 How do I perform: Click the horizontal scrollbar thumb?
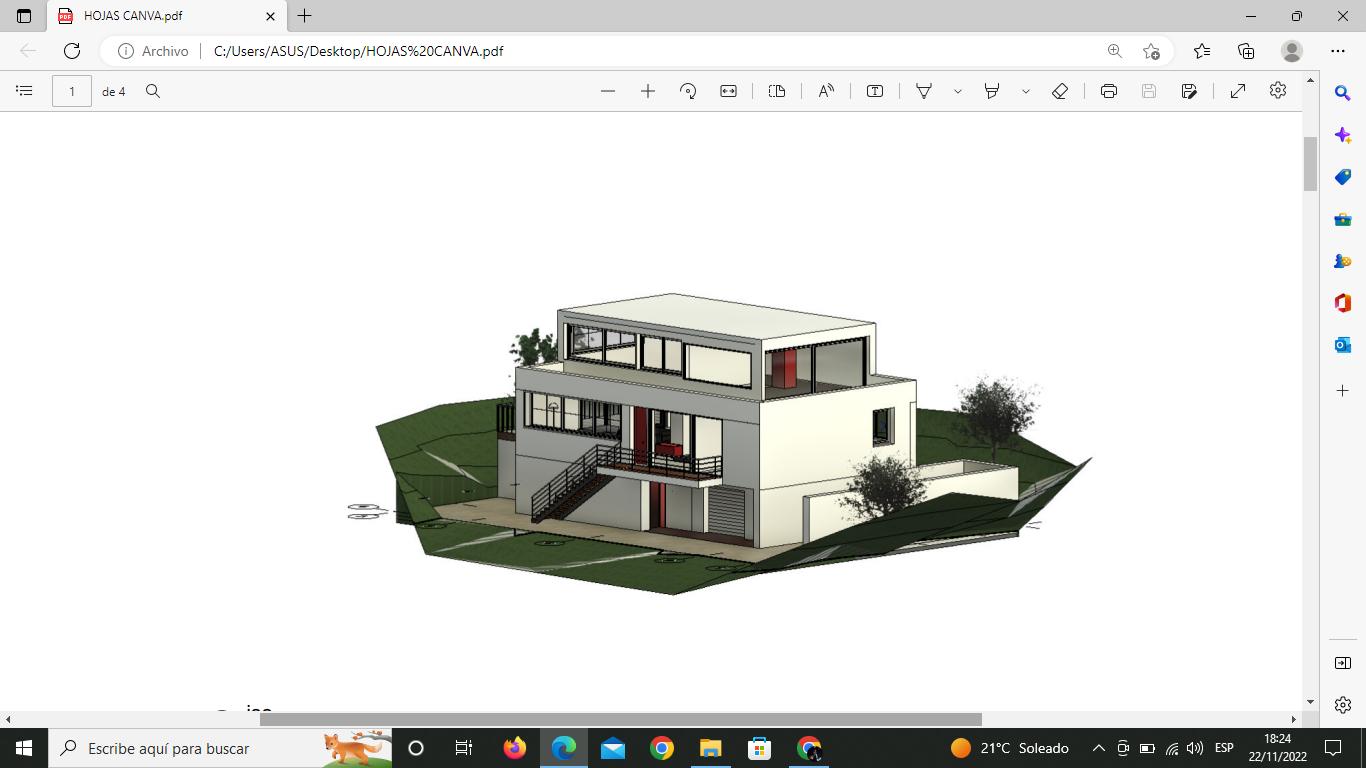(620, 719)
